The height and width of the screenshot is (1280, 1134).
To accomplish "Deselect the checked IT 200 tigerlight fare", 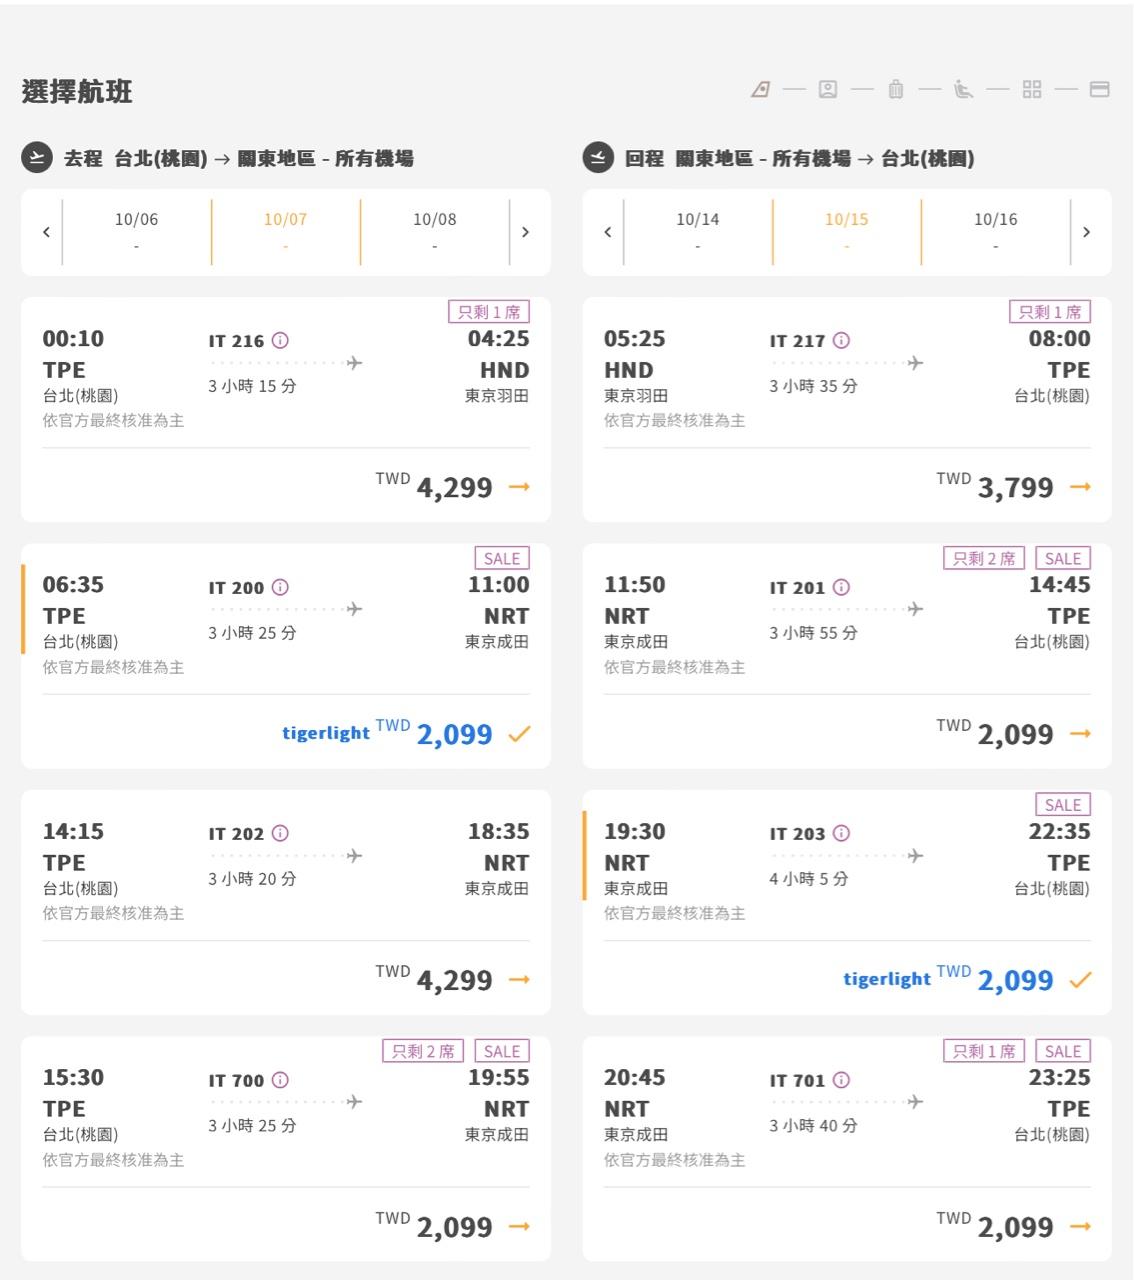I will [519, 734].
